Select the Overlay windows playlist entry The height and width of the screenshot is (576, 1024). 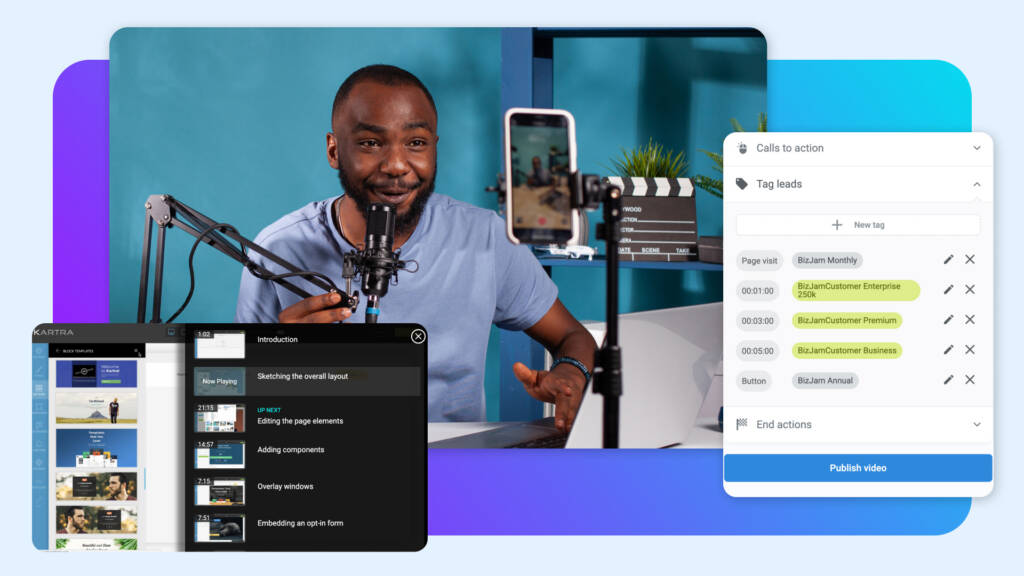[x=285, y=487]
